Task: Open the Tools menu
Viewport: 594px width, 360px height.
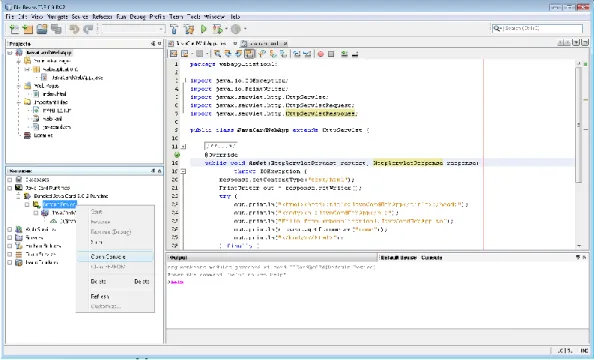Action: click(x=194, y=17)
